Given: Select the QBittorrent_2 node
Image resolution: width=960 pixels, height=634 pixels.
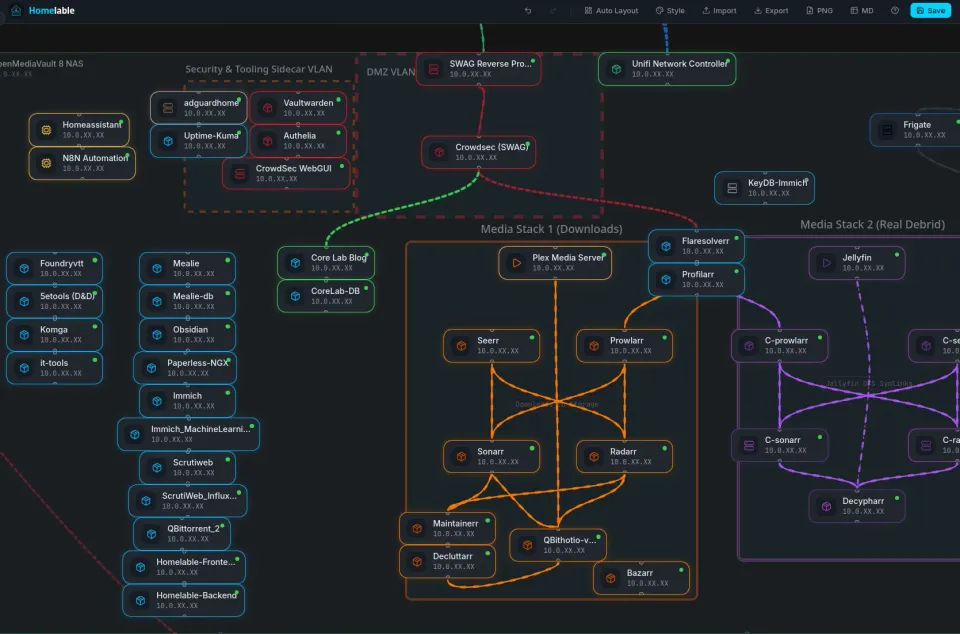Looking at the screenshot, I should point(182,534).
